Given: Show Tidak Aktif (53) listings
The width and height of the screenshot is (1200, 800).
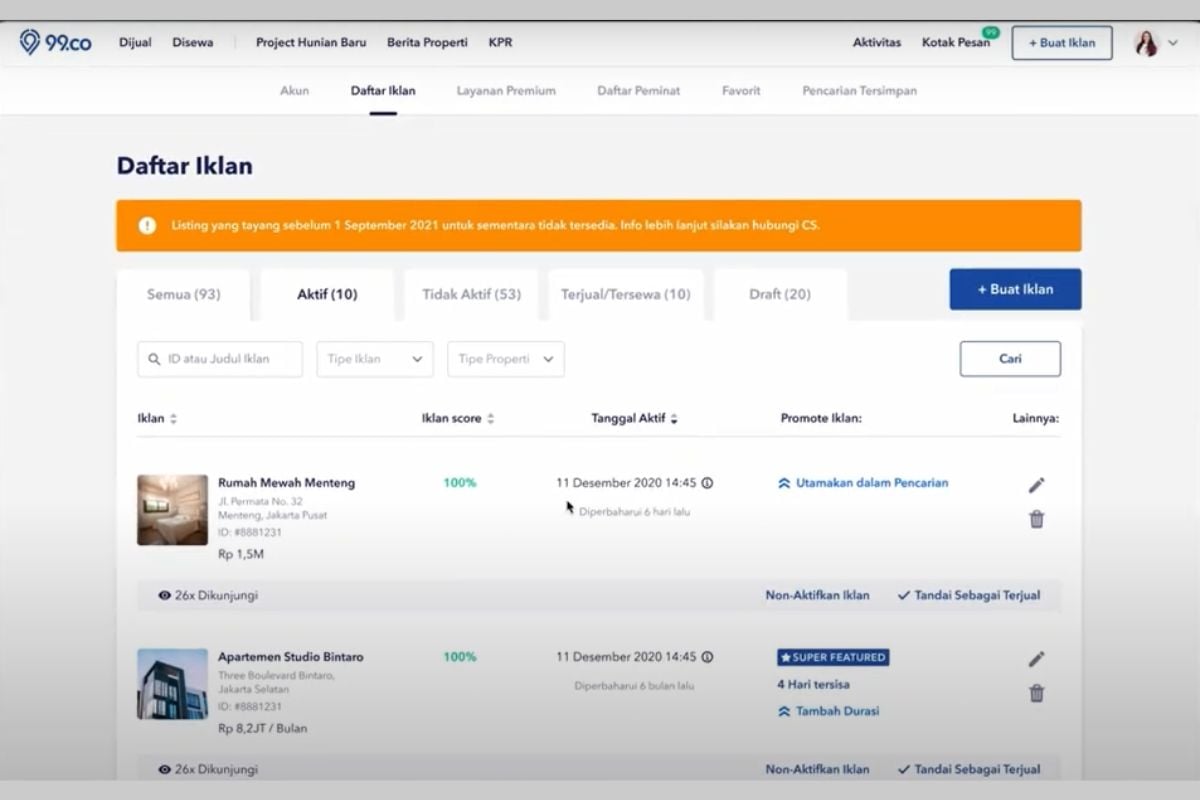Looking at the screenshot, I should [471, 294].
